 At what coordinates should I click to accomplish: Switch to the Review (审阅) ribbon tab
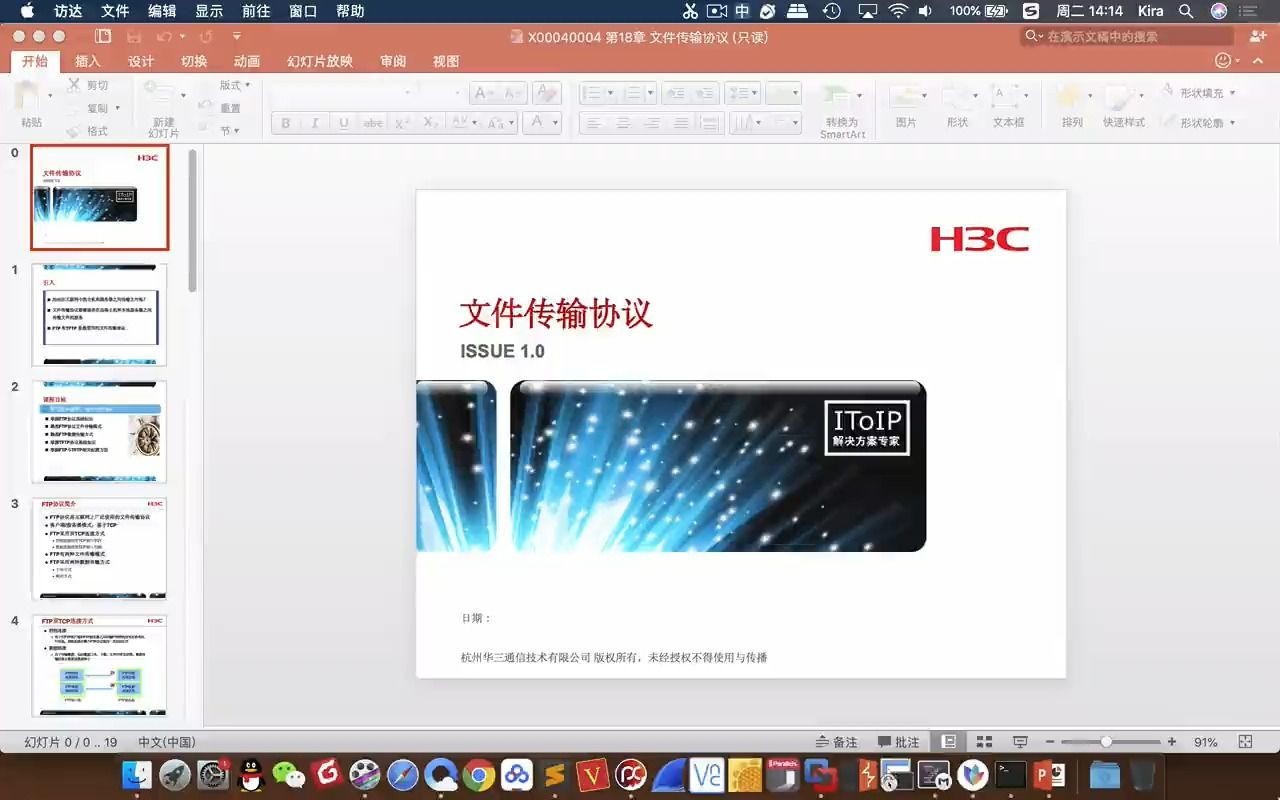[x=393, y=61]
